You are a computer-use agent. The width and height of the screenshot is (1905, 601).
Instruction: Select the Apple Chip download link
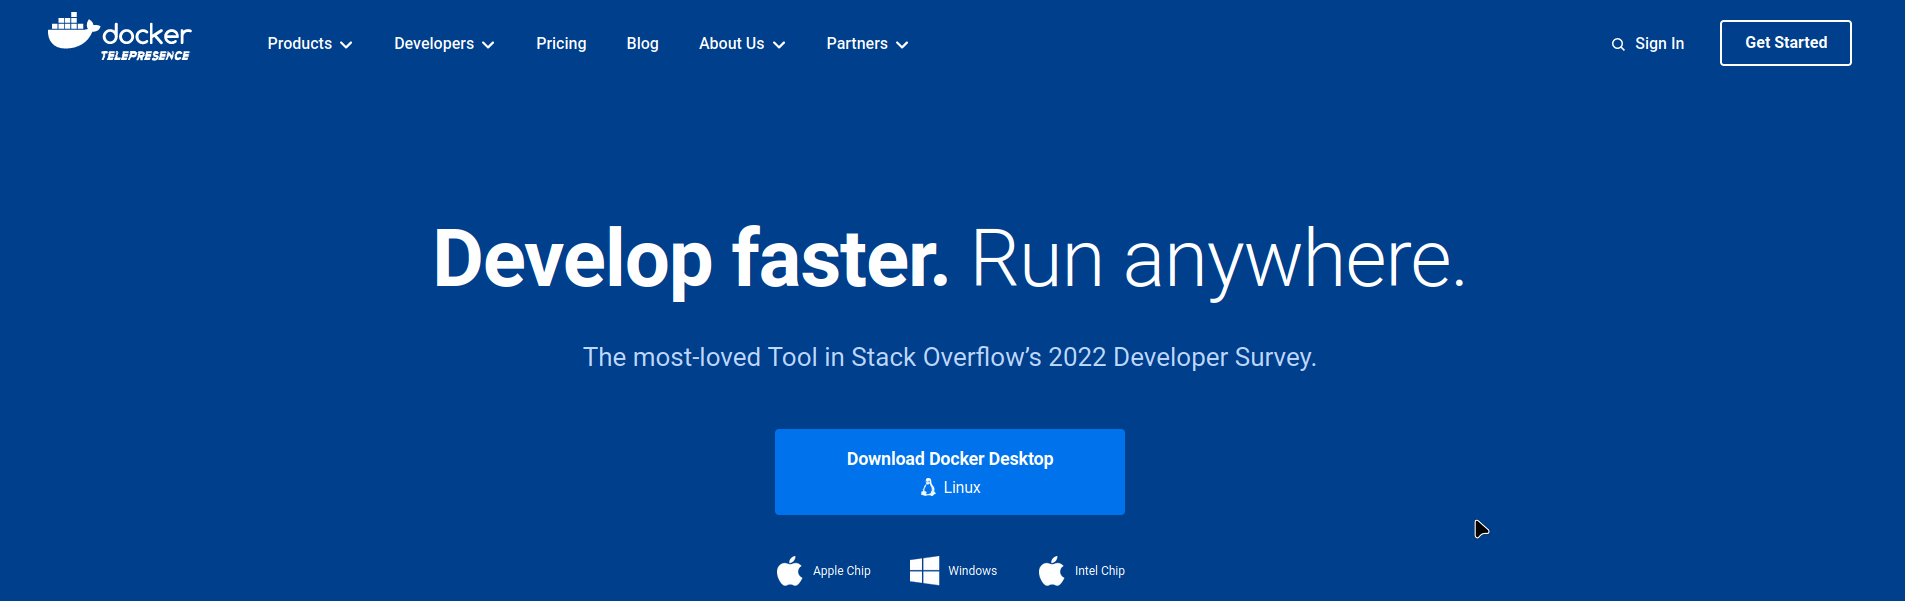824,571
